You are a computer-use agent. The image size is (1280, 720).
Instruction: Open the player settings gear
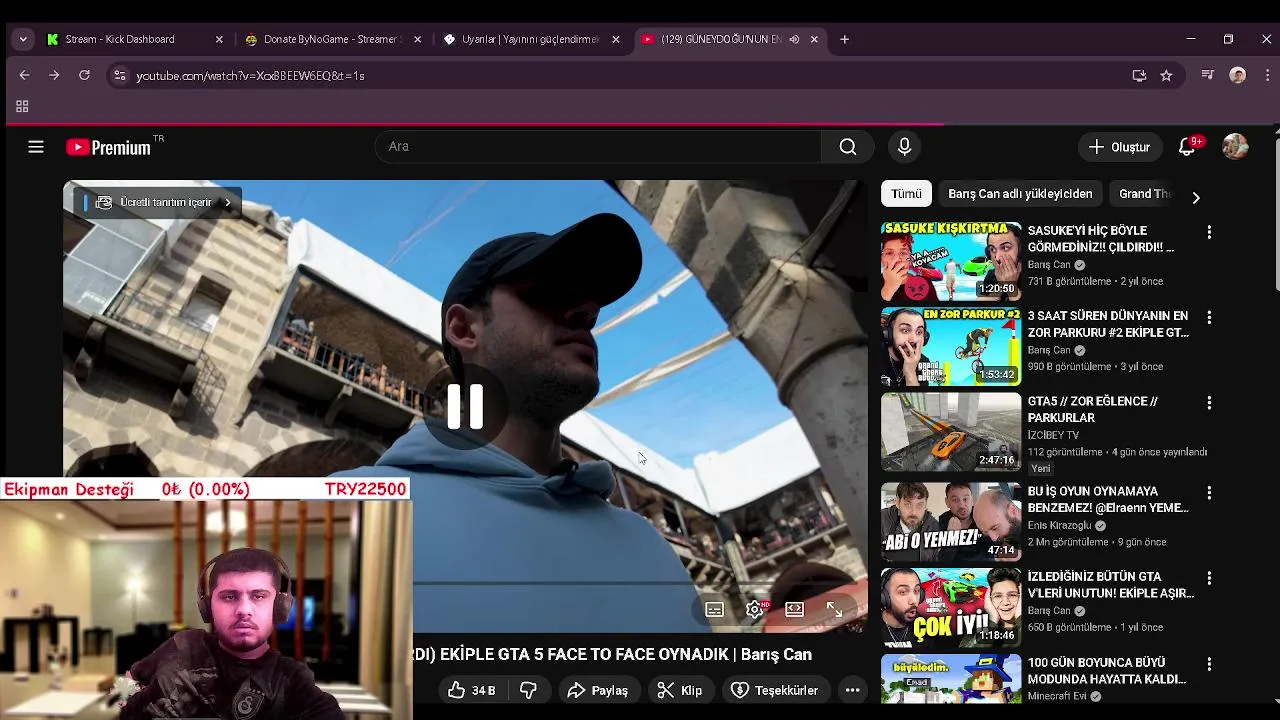pyautogui.click(x=755, y=609)
